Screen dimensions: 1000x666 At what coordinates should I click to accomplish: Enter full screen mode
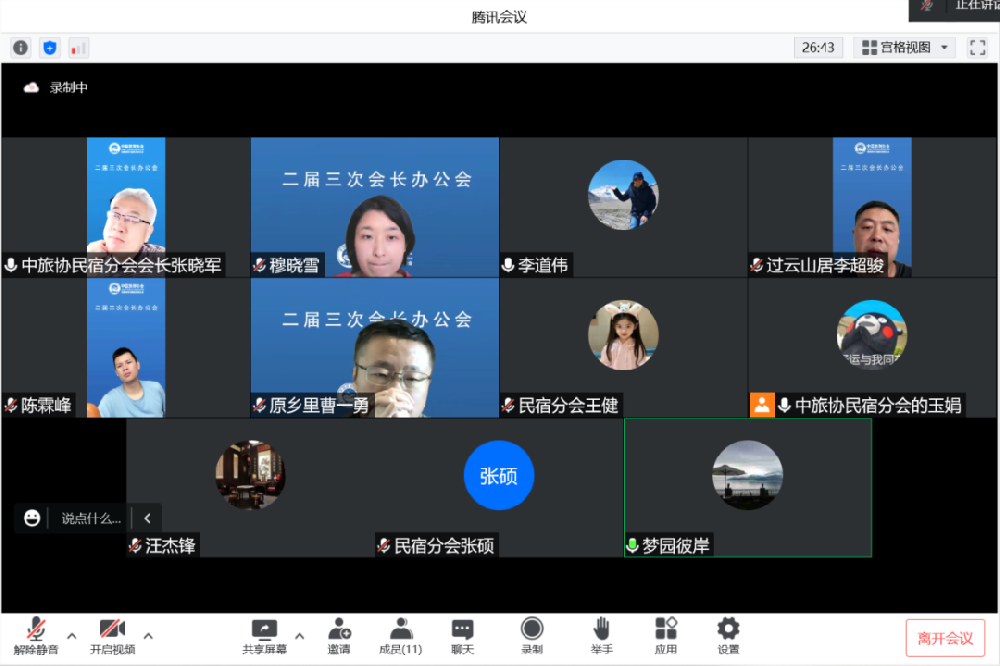pyautogui.click(x=977, y=48)
